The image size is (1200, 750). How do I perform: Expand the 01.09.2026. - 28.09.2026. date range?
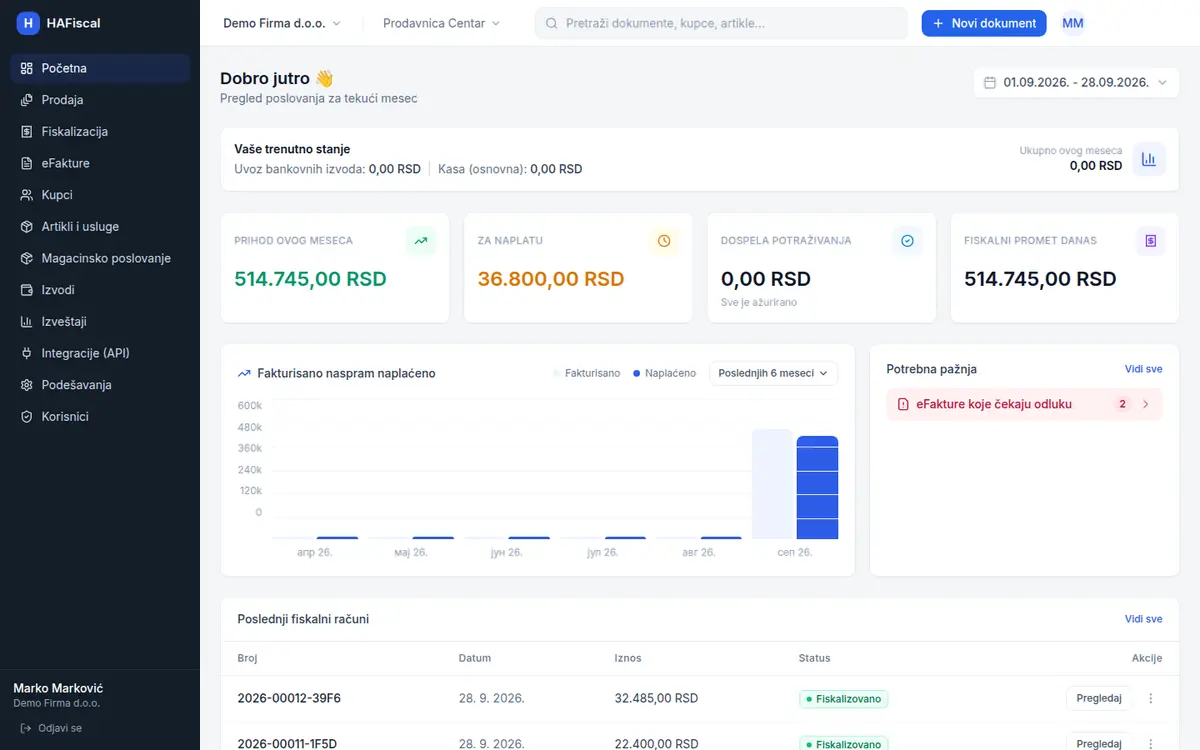(1076, 83)
